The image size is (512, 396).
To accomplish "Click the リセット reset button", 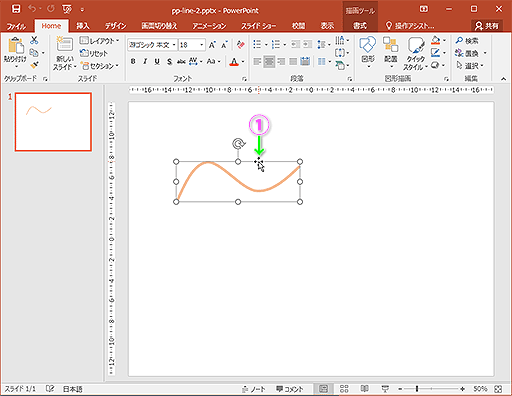I will coord(94,53).
